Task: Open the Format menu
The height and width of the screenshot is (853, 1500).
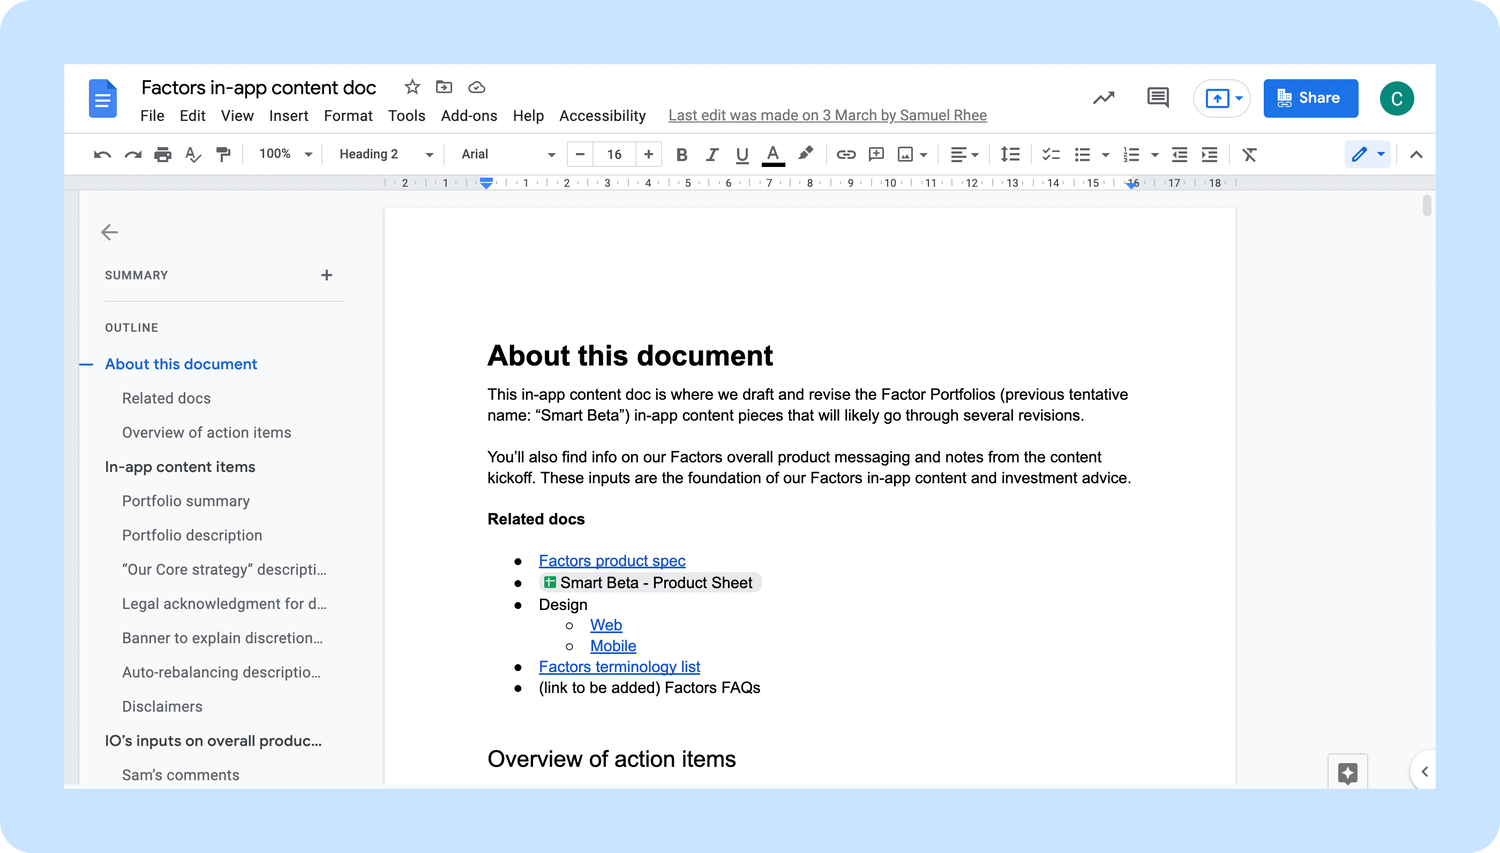Action: tap(348, 116)
